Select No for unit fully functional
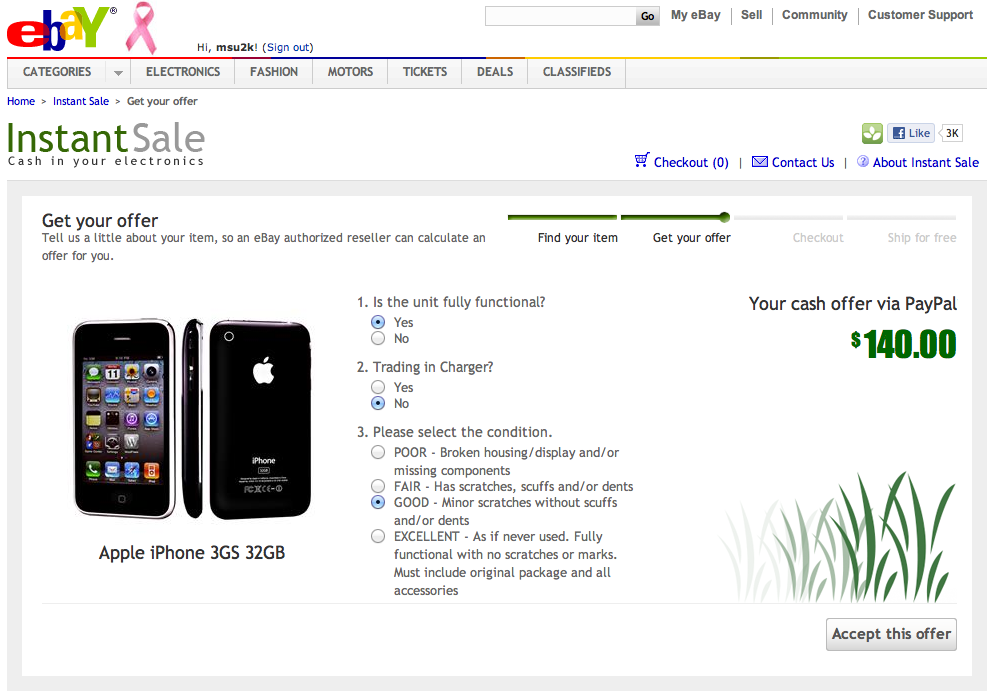Screen dimensions: 997x700 (378, 338)
